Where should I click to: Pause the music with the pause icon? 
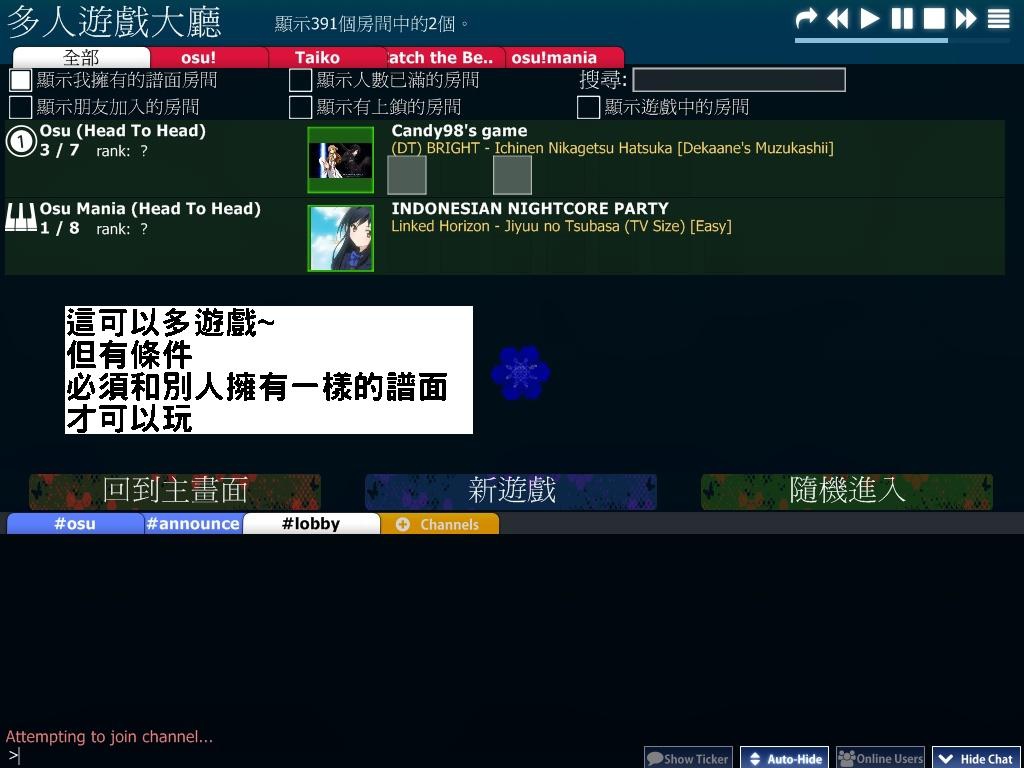click(x=902, y=18)
